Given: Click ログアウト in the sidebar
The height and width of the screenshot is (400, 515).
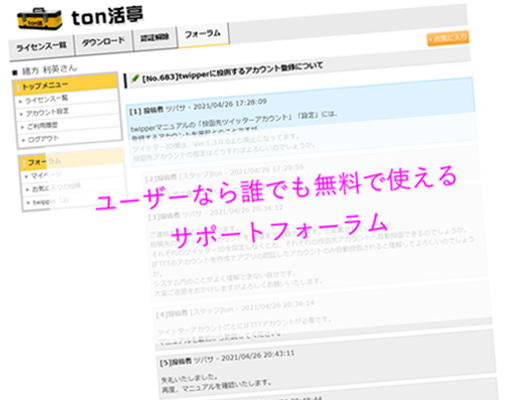Looking at the screenshot, I should [43, 139].
